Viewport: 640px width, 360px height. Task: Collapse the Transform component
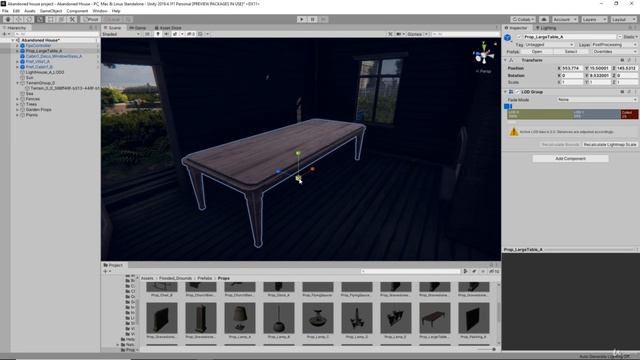505,60
